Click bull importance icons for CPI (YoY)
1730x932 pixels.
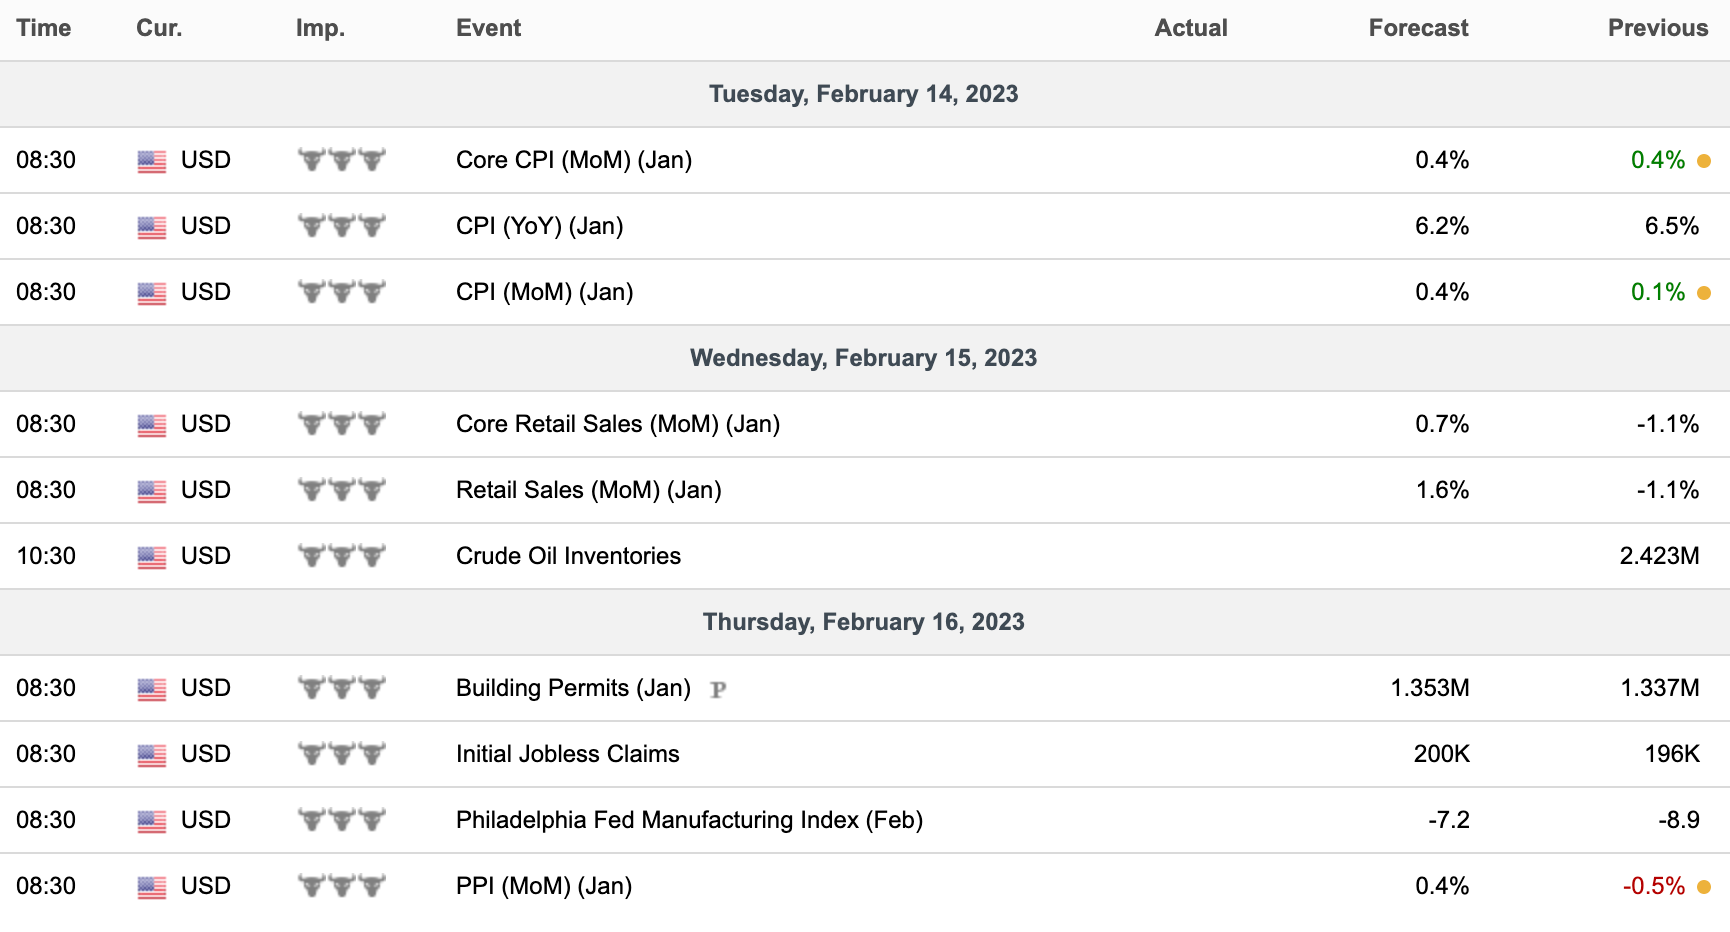[342, 226]
